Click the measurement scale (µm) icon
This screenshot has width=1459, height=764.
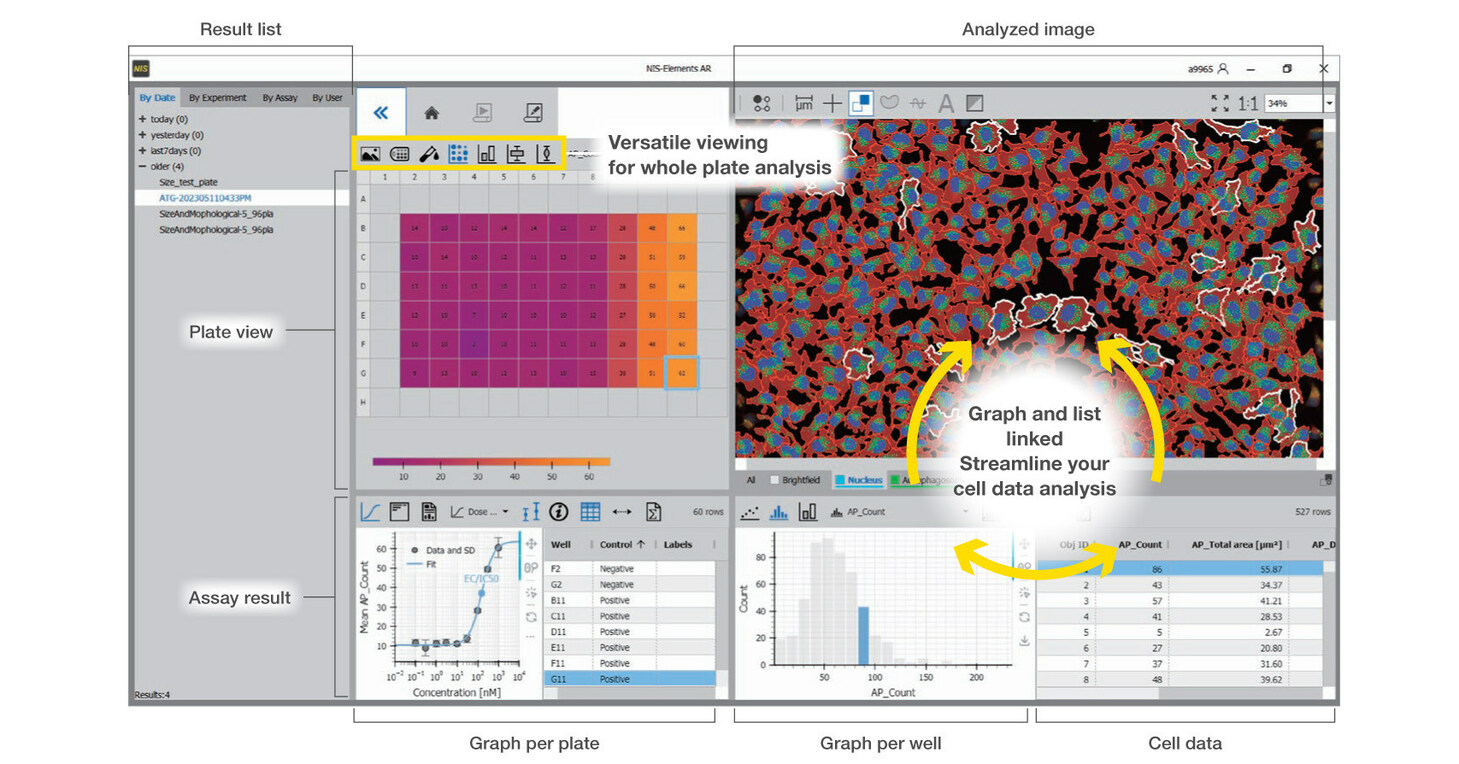click(x=805, y=102)
